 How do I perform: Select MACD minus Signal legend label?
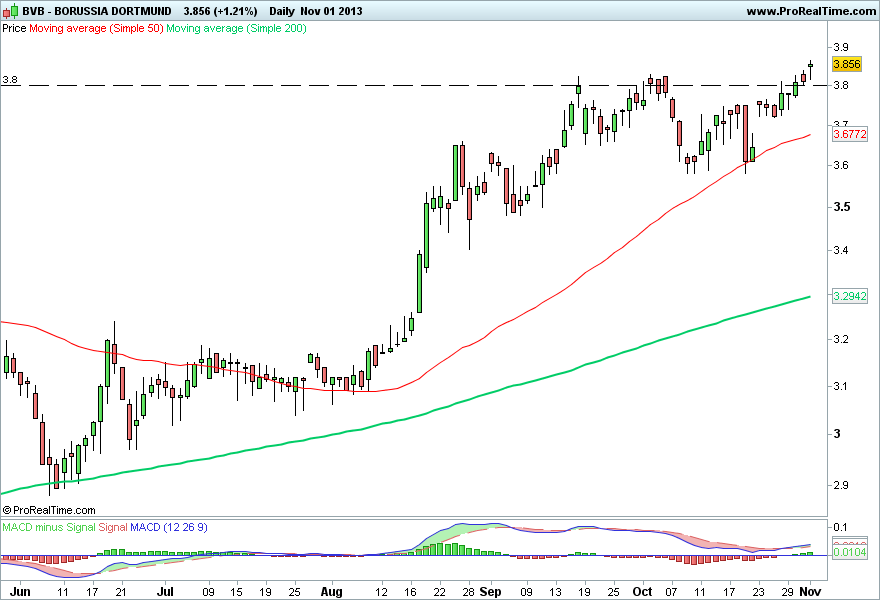[x=49, y=527]
